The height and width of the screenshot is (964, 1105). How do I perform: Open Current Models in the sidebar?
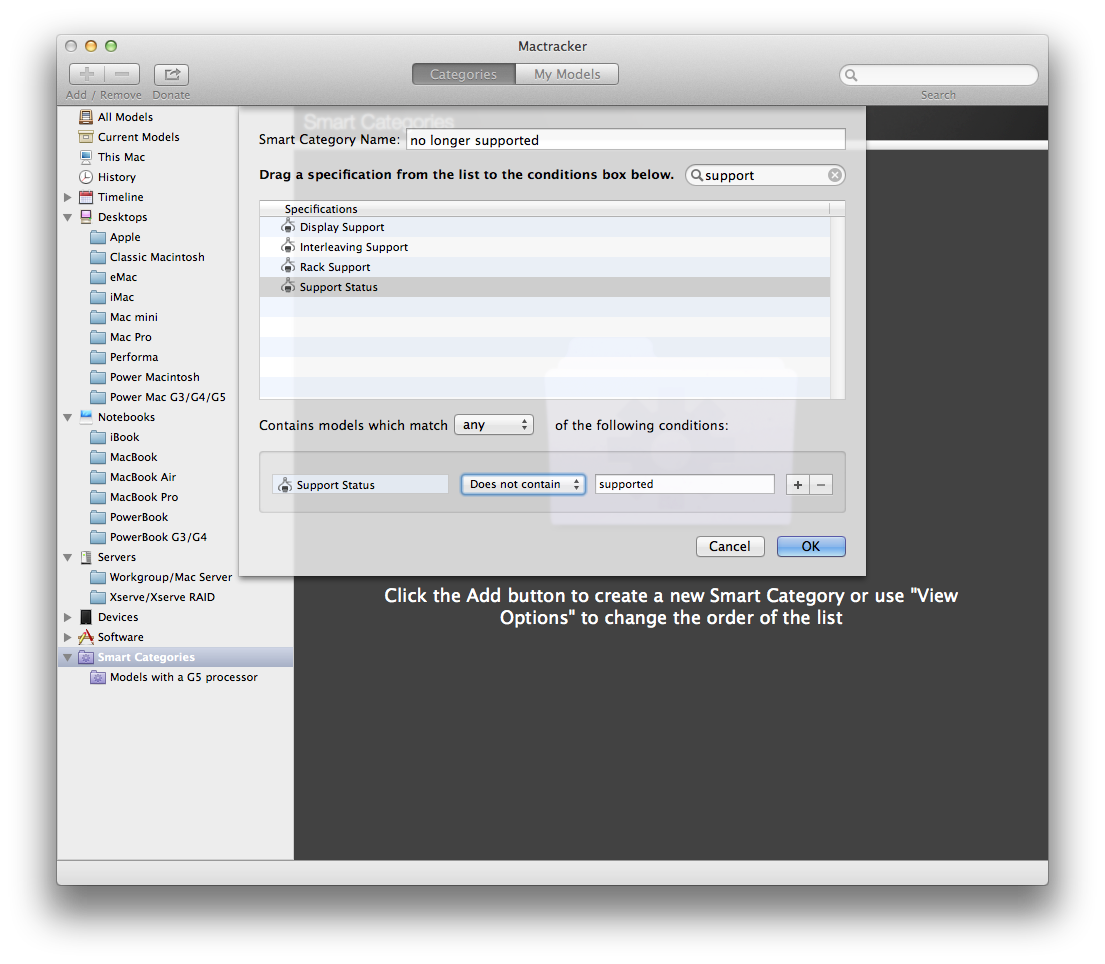(138, 137)
